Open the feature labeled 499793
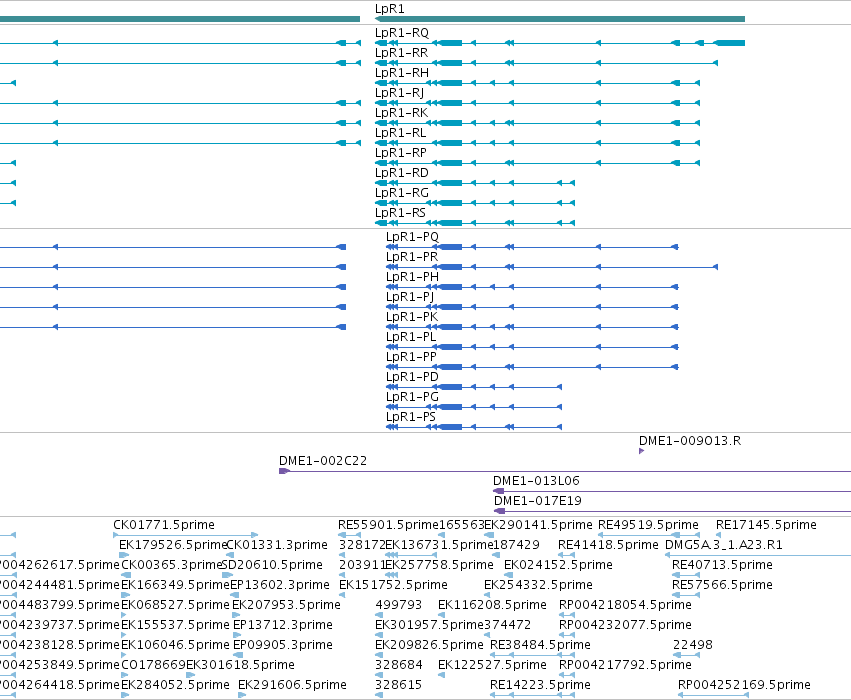This screenshot has width=851, height=700. (398, 605)
